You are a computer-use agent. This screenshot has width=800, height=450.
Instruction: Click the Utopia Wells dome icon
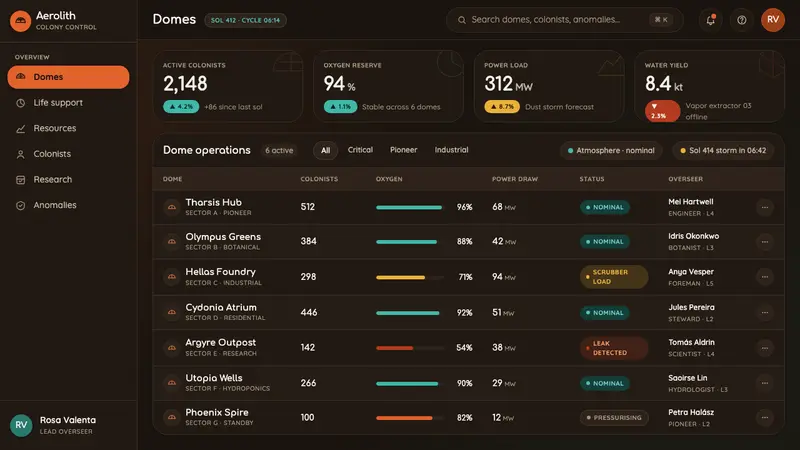coord(172,383)
